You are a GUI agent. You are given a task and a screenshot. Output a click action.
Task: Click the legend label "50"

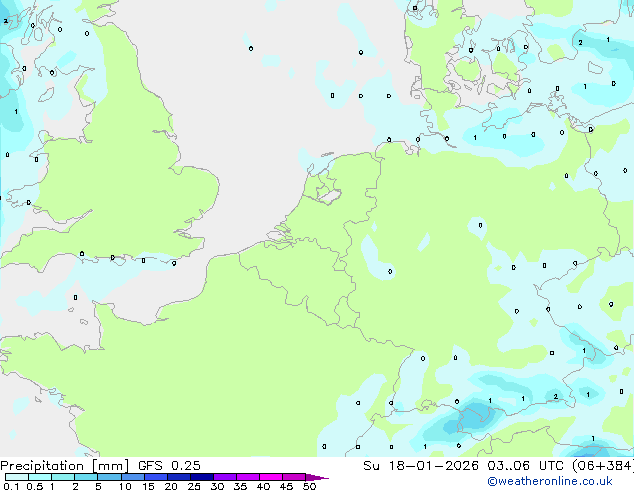click(x=309, y=486)
